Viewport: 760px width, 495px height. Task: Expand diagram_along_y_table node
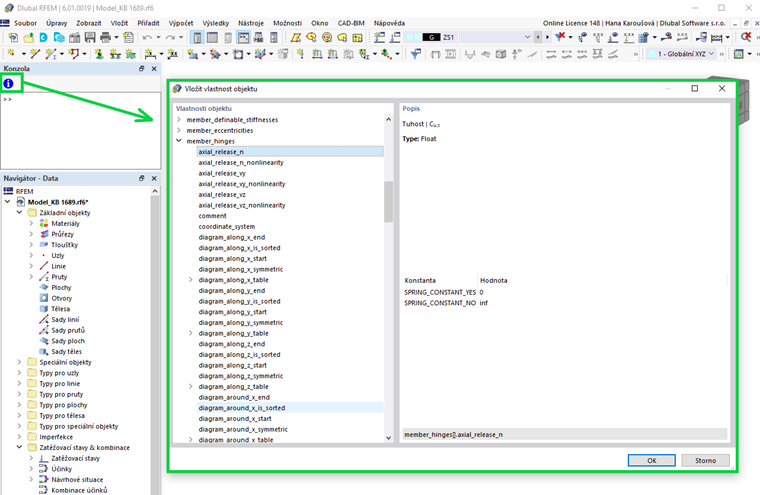pyautogui.click(x=190, y=333)
